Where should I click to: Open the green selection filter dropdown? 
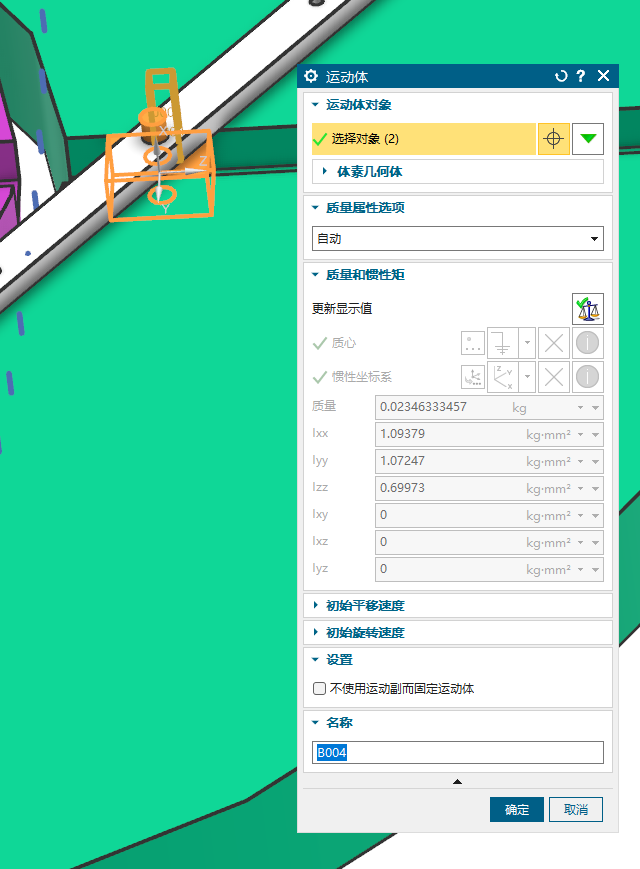click(588, 139)
